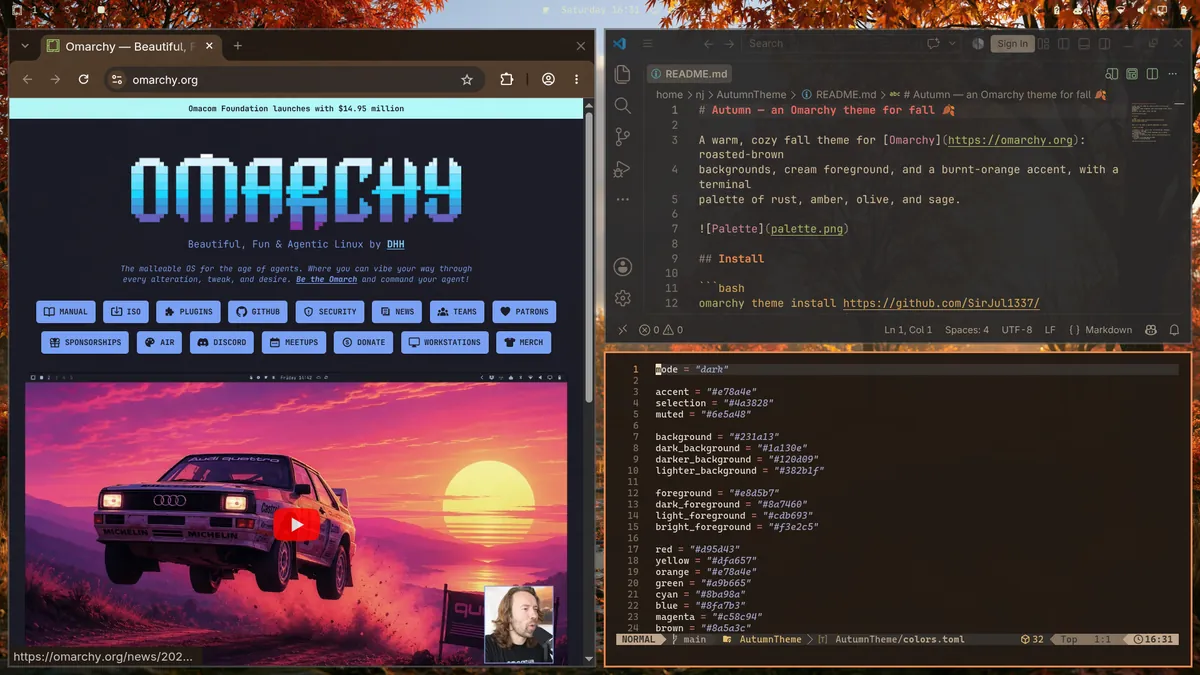Open the notifications bell in VS Code
1200x675 pixels.
(1174, 329)
